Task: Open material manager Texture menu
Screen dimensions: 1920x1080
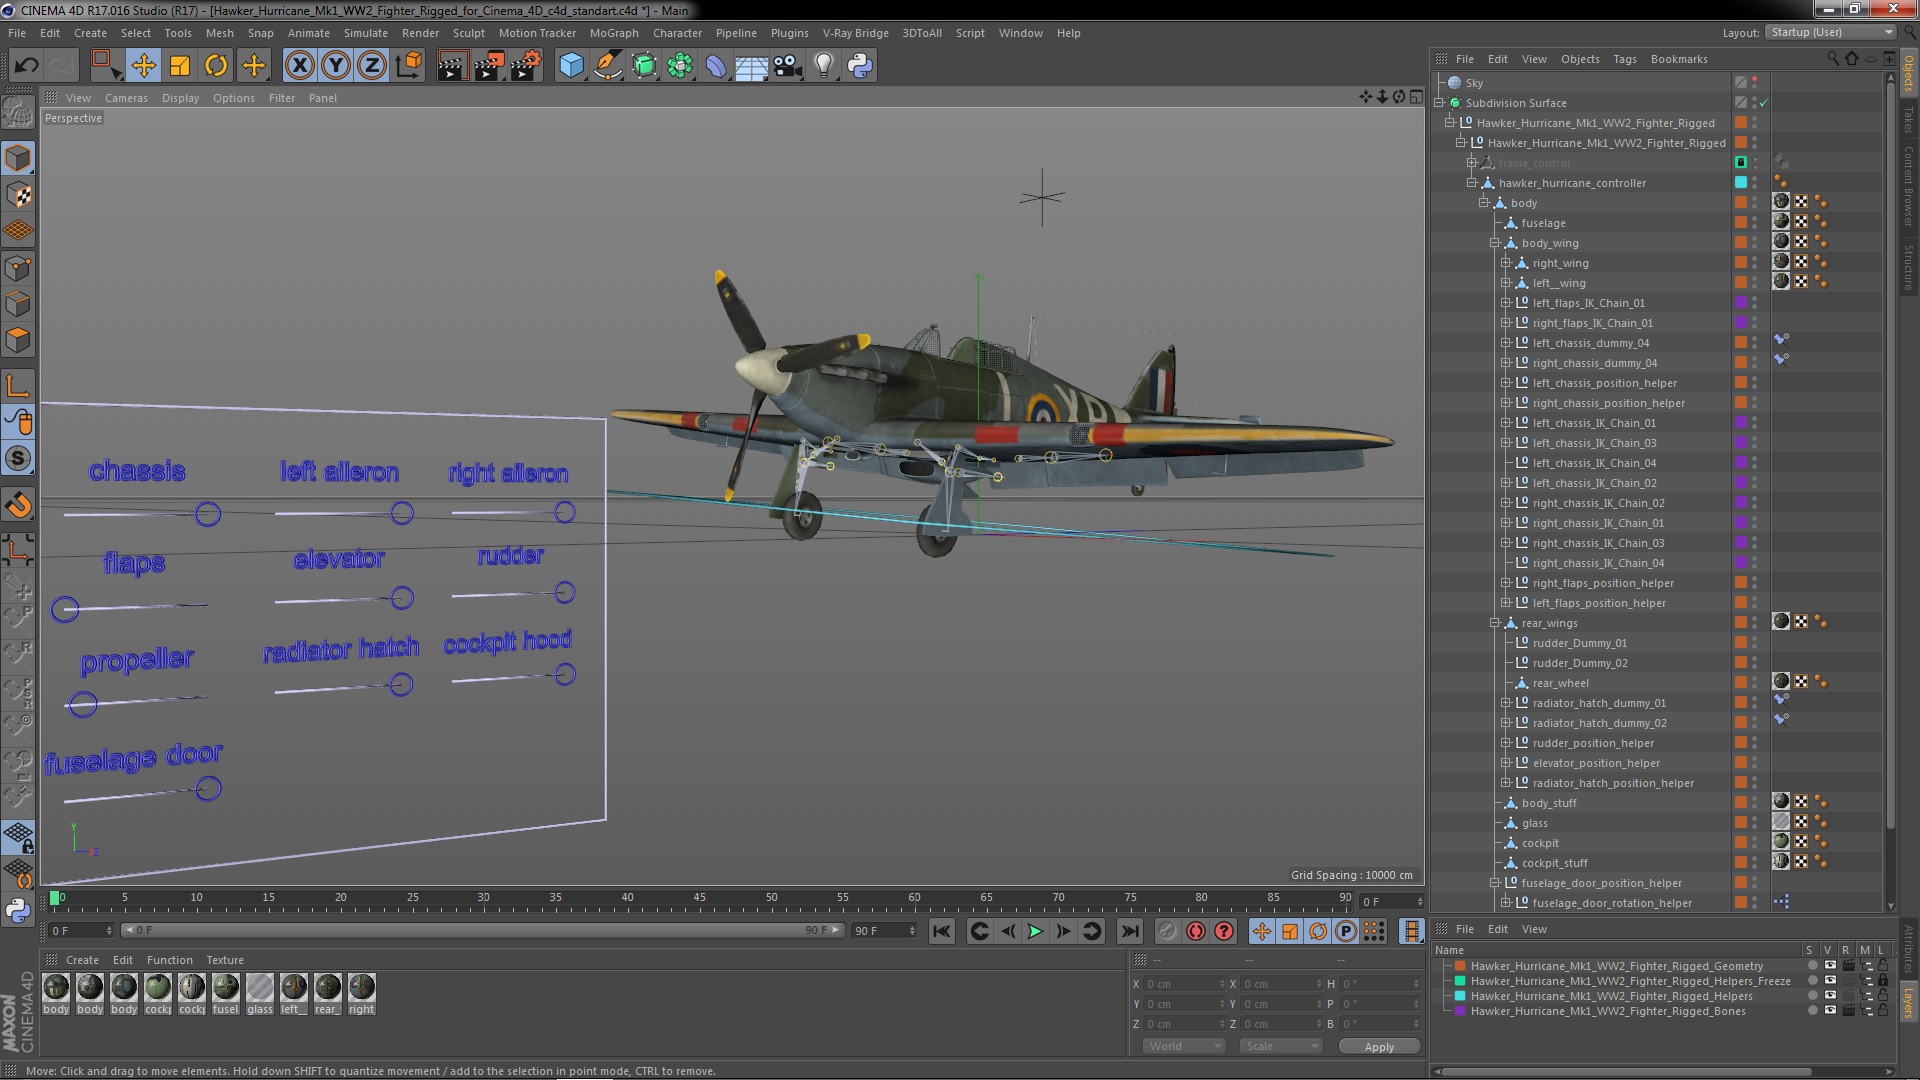Action: [225, 960]
